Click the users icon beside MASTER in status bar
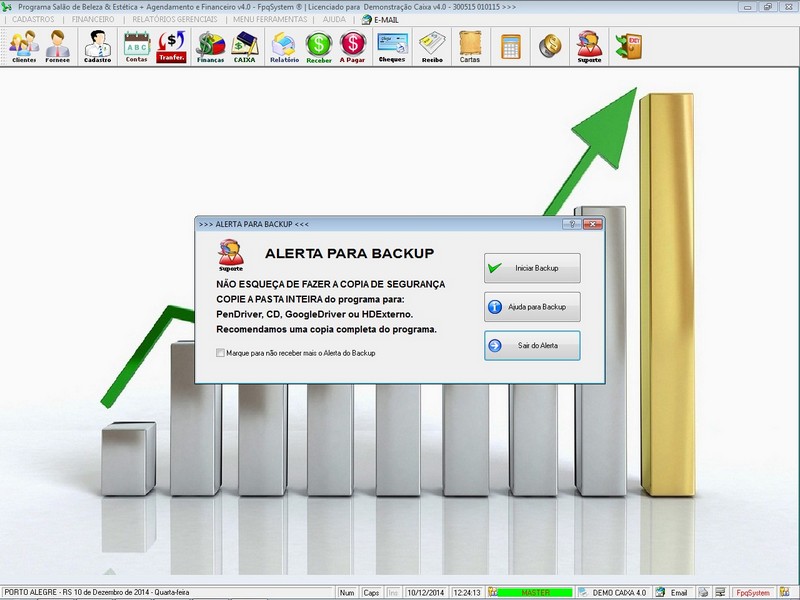 click(492, 592)
